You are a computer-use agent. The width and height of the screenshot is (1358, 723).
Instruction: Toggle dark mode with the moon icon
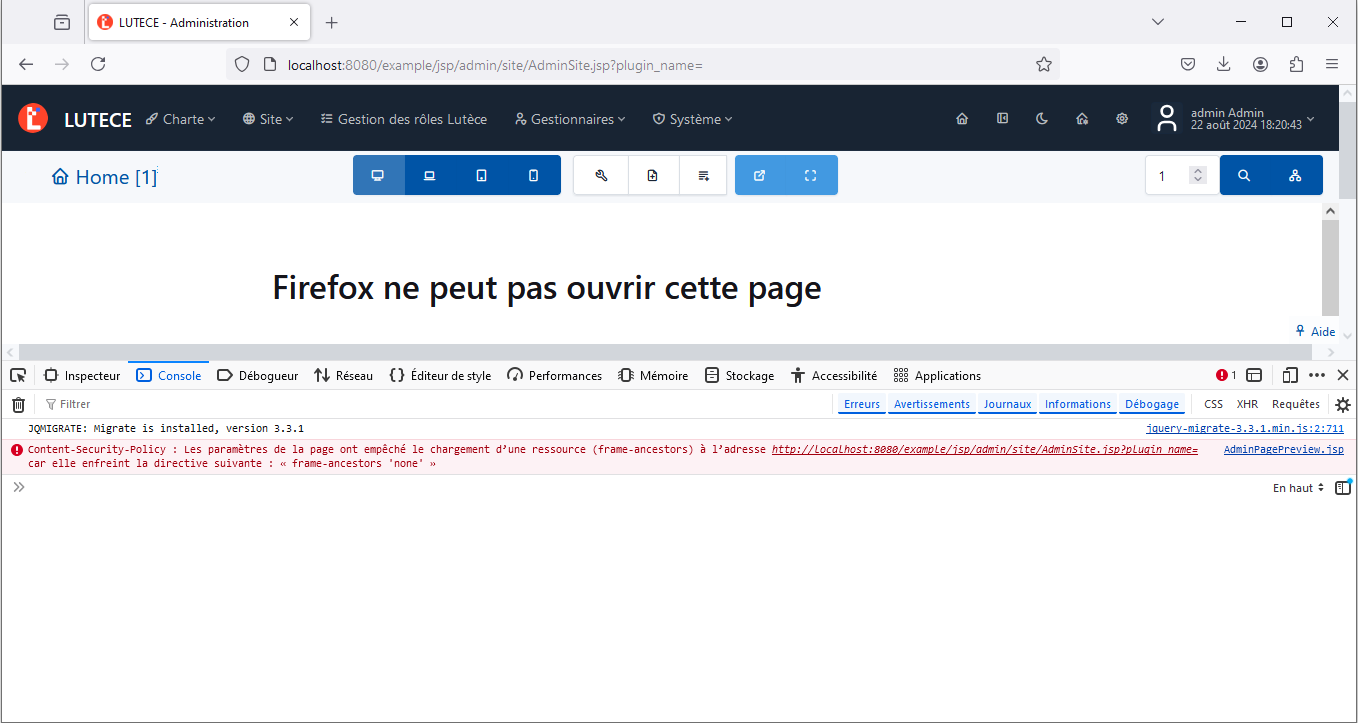[x=1042, y=118]
